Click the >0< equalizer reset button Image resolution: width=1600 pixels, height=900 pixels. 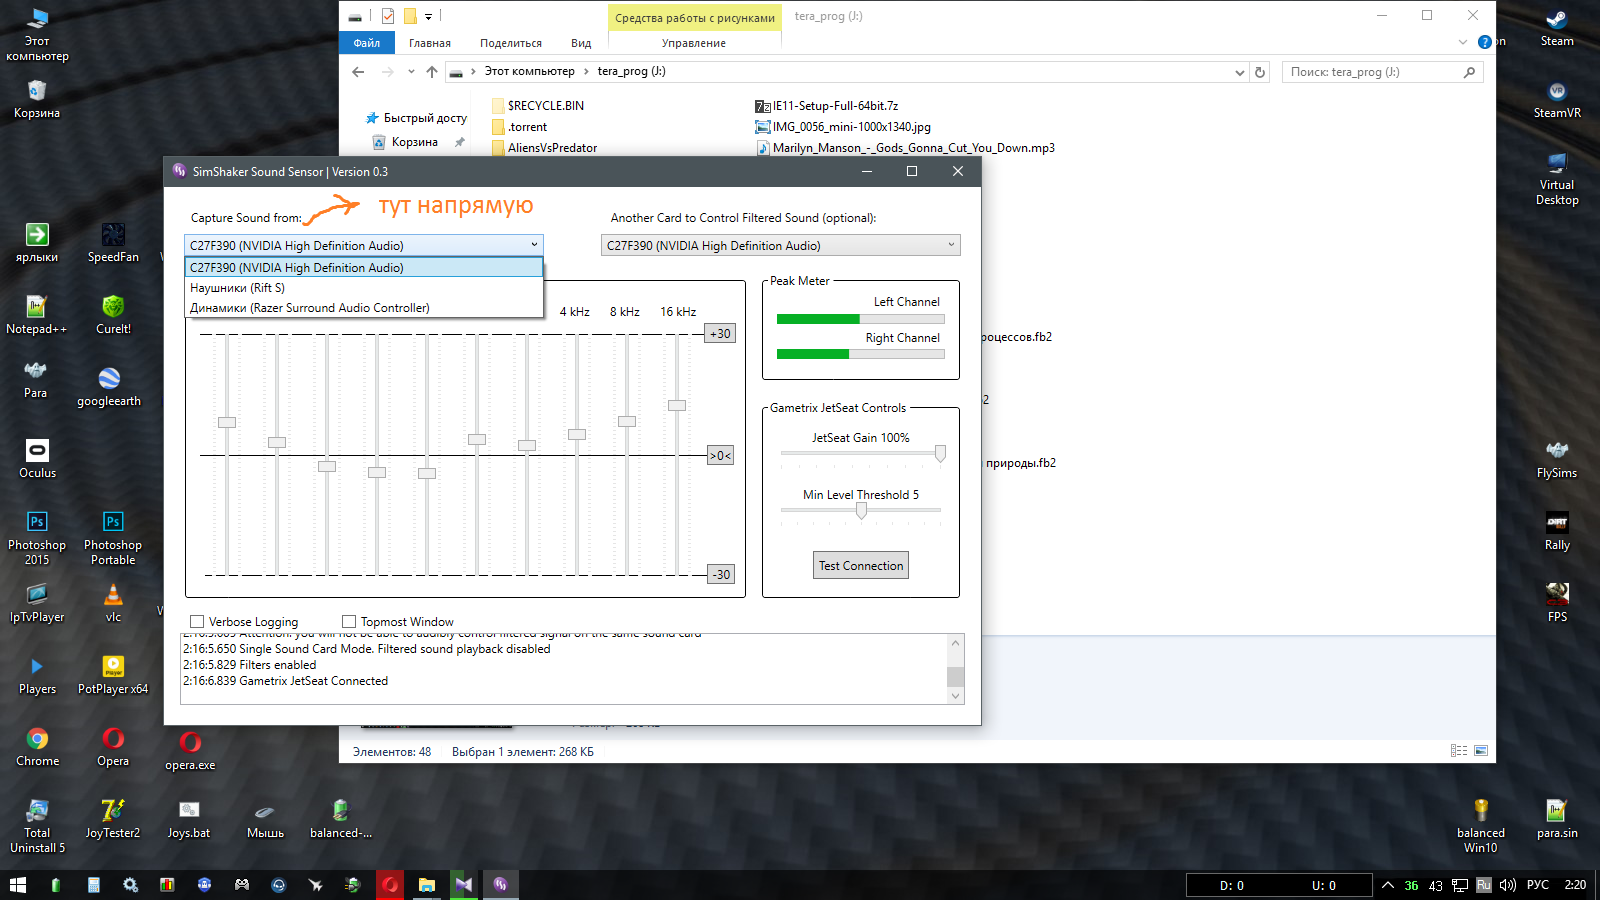720,456
